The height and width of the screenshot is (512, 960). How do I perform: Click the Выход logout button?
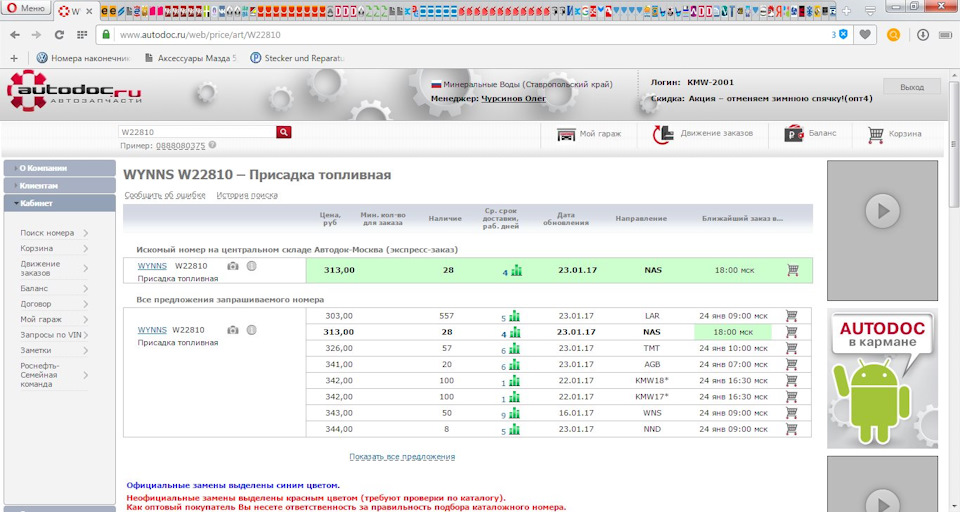(912, 87)
